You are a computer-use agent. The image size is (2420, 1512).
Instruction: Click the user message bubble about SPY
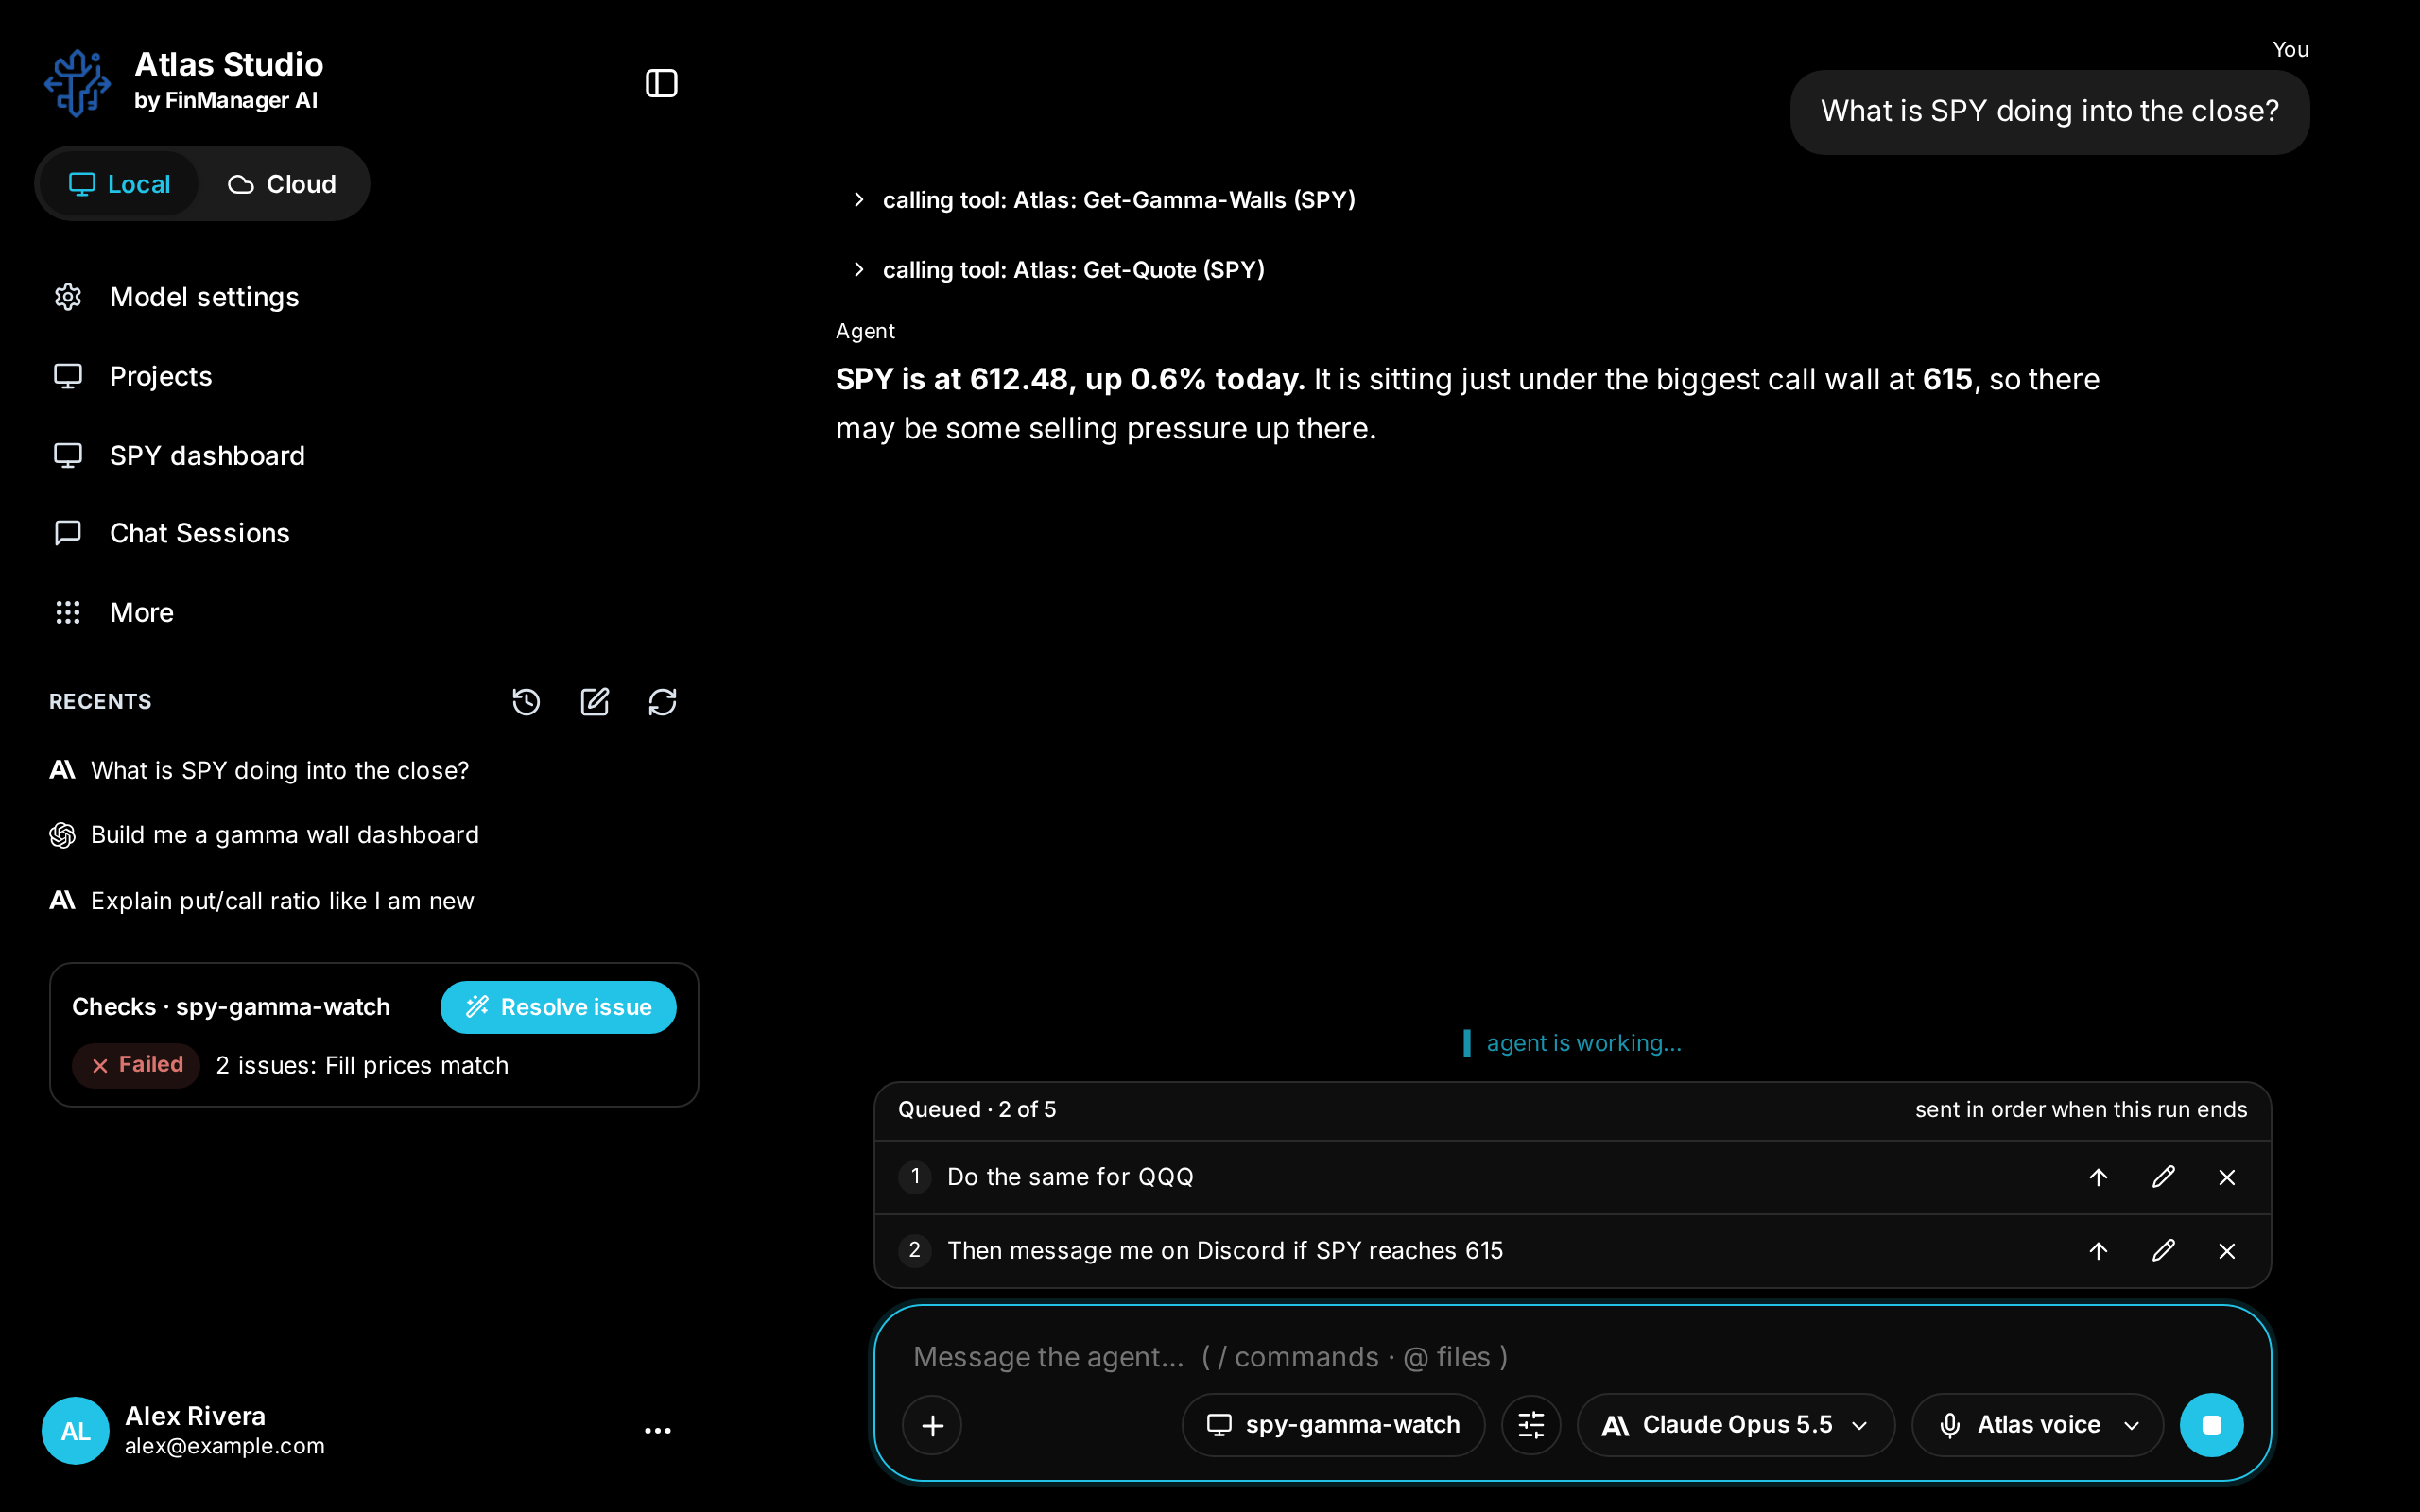(x=2049, y=111)
